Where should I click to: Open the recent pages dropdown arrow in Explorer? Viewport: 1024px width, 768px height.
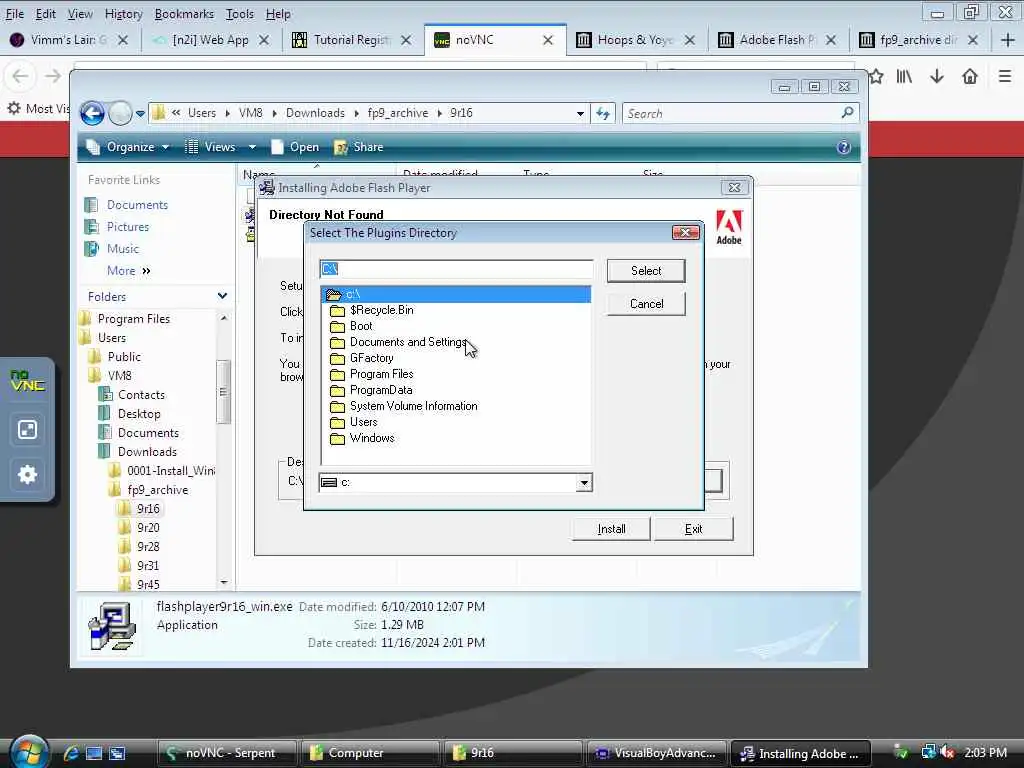[x=140, y=114]
